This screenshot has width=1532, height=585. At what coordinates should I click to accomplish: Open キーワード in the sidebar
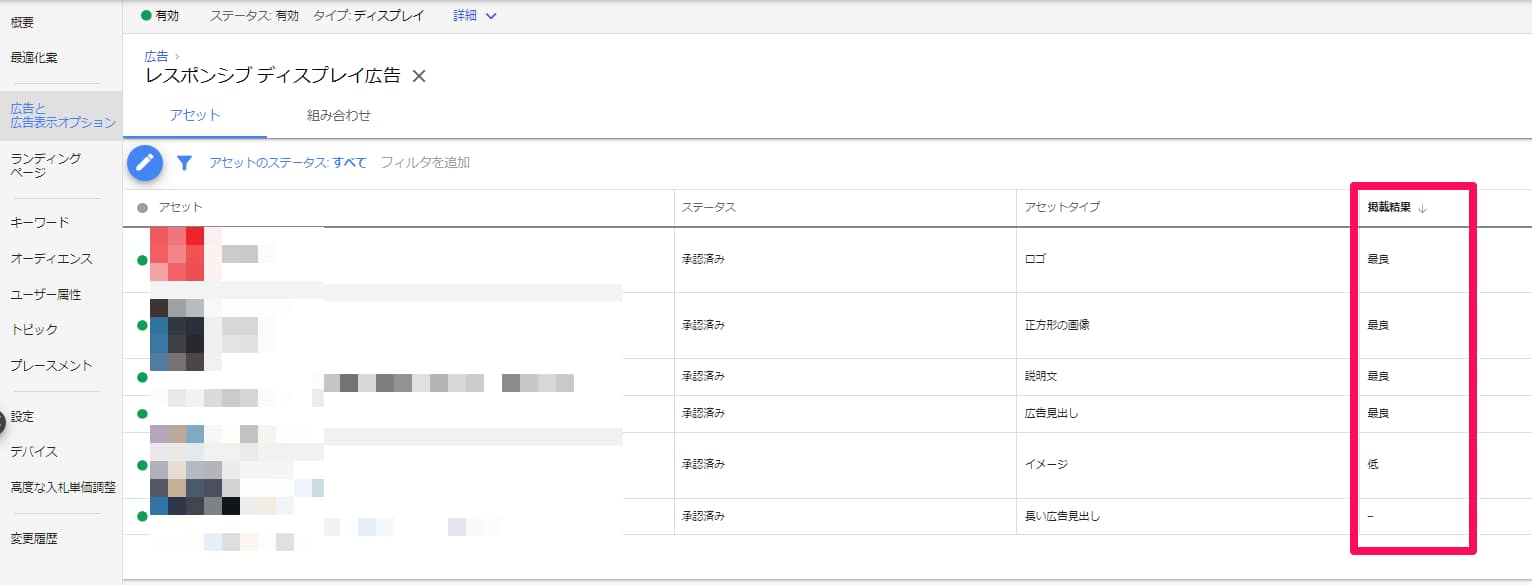point(39,222)
